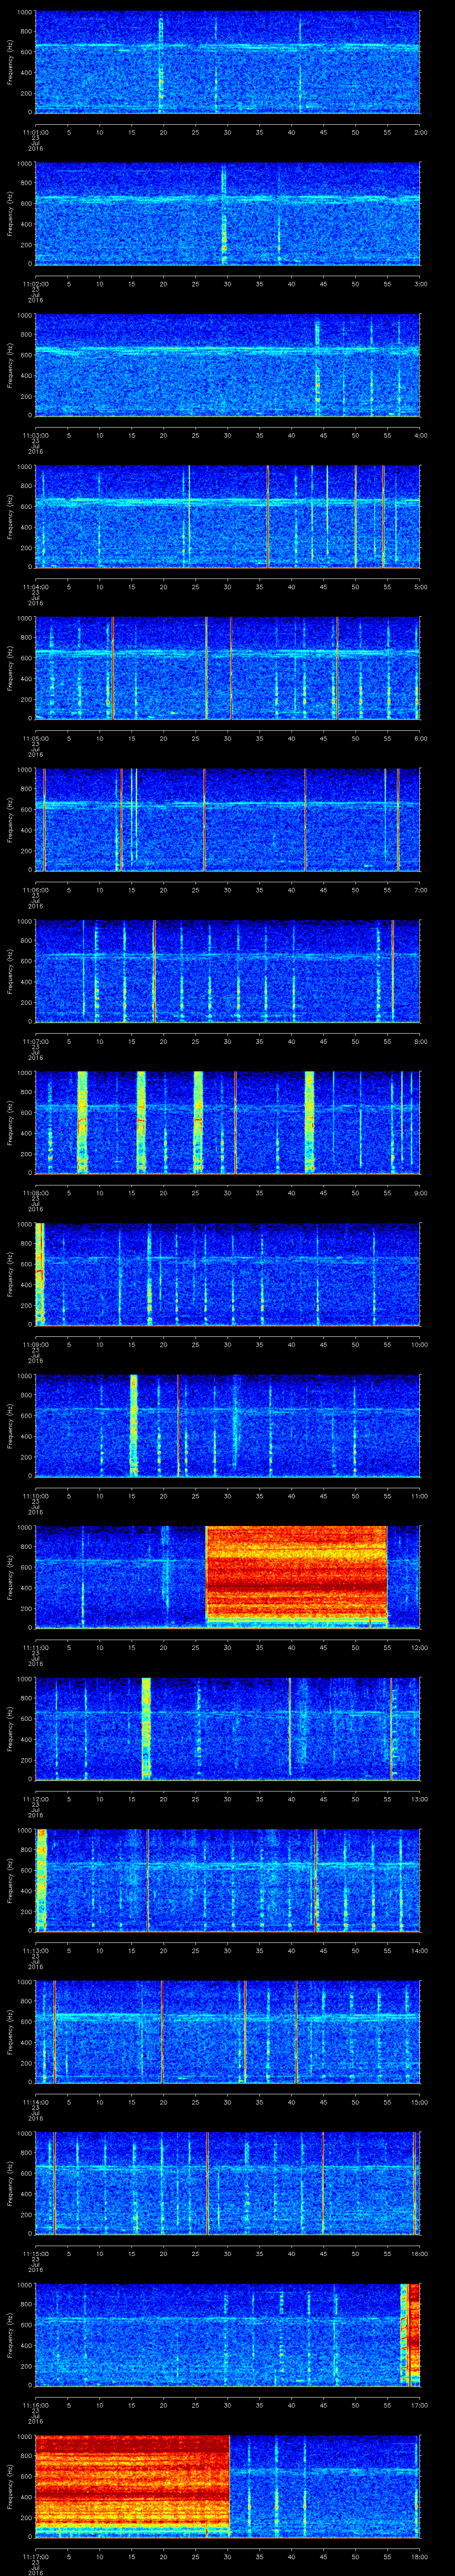The width and height of the screenshot is (455, 2576).
Task: Click the bright pulse near 29 s in the 11:02:00 panel
Action: point(223,214)
